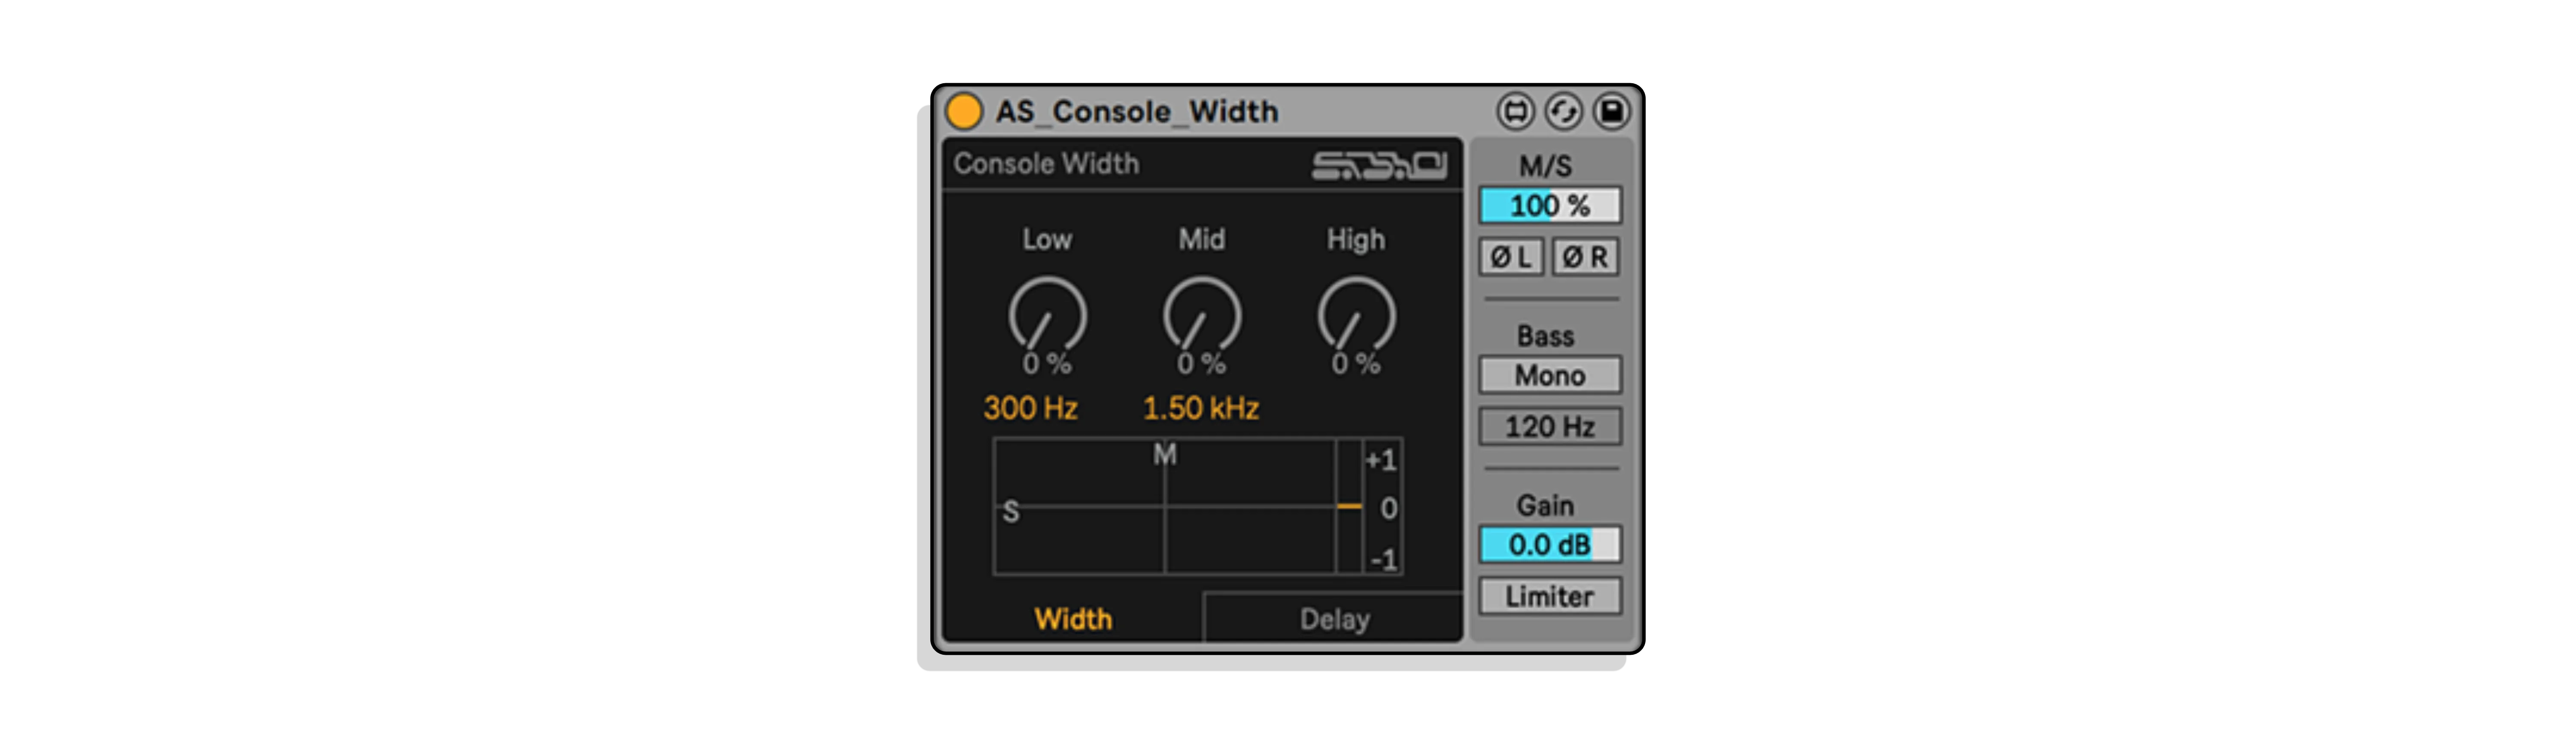Click the Sasha logo in Console Width header
This screenshot has width=2576, height=738.
pyautogui.click(x=1379, y=165)
